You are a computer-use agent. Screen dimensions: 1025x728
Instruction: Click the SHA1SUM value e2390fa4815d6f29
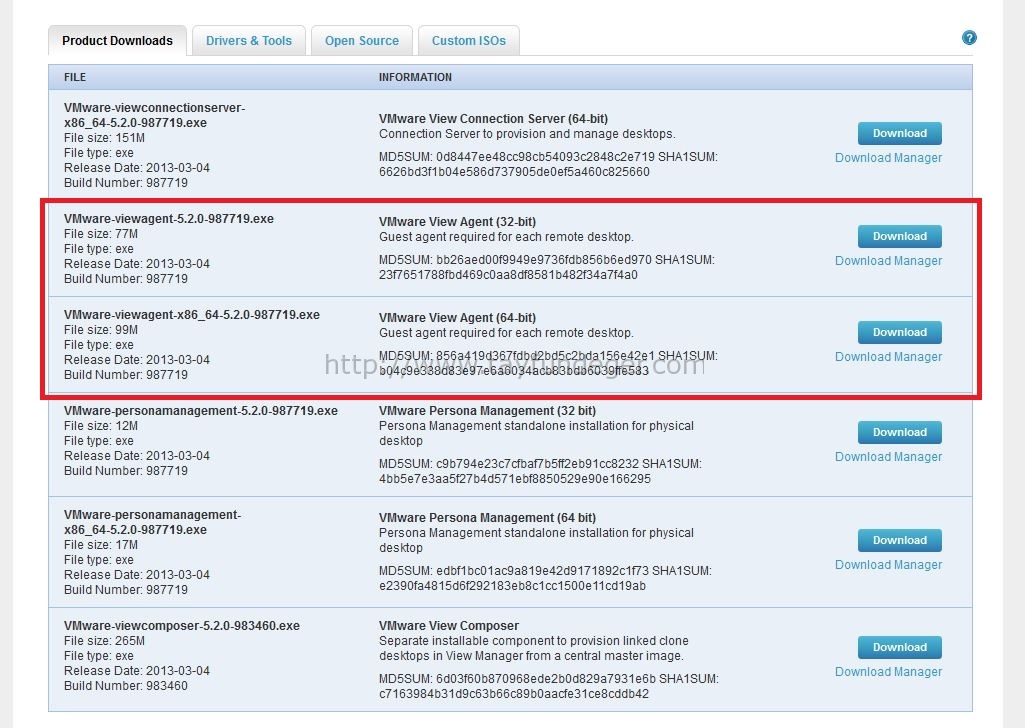point(512,586)
